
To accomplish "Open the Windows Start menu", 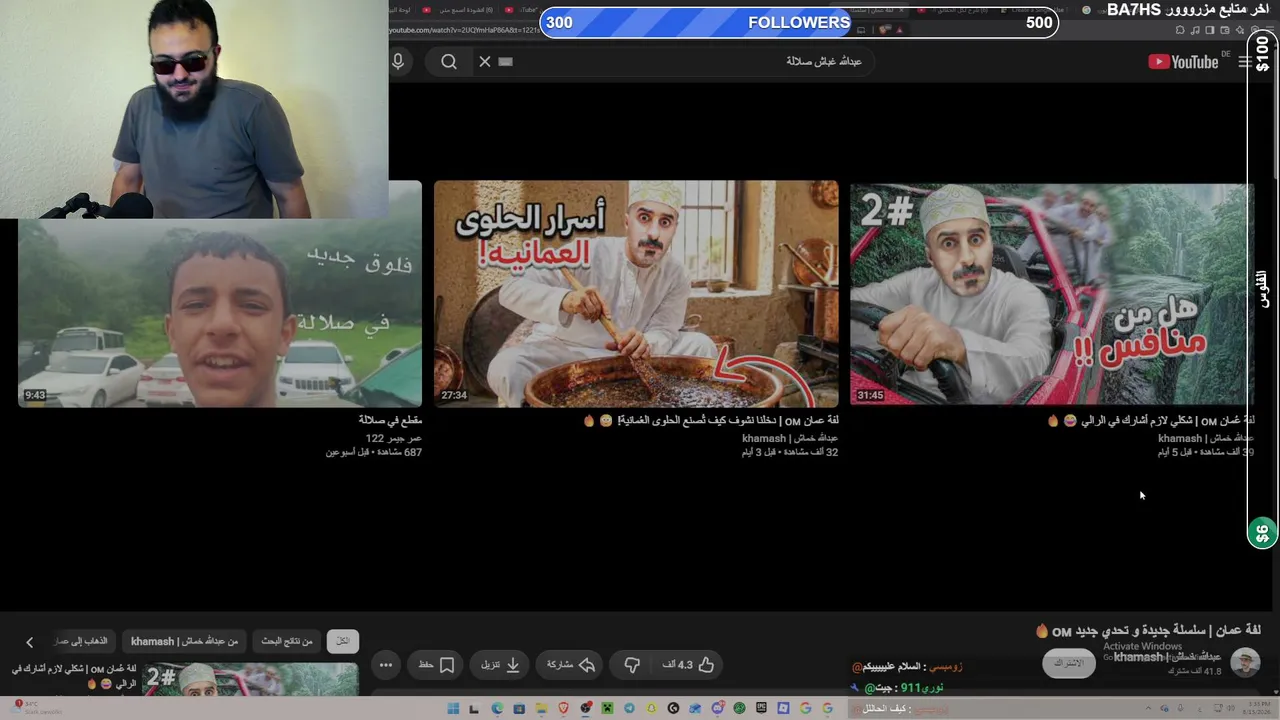I will (x=453, y=709).
